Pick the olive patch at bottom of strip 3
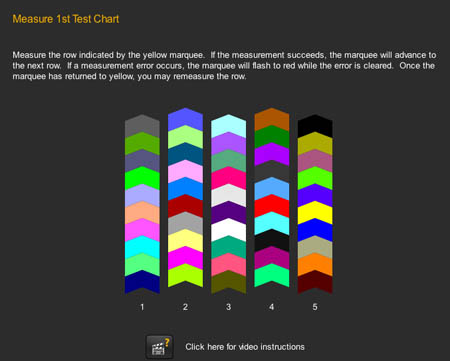This screenshot has height=361, width=450. click(229, 282)
